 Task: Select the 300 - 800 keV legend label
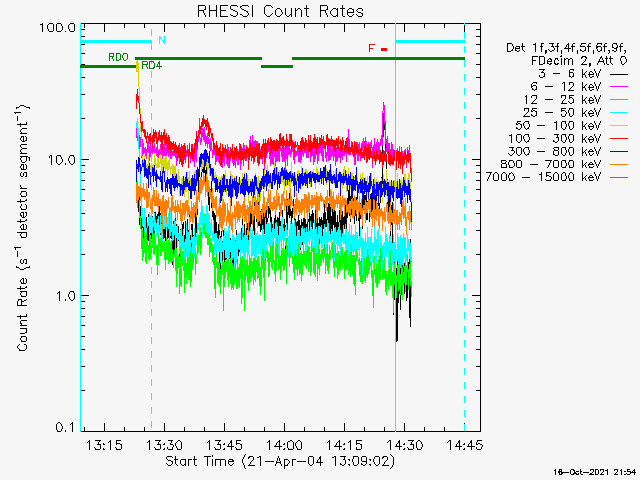coord(555,151)
